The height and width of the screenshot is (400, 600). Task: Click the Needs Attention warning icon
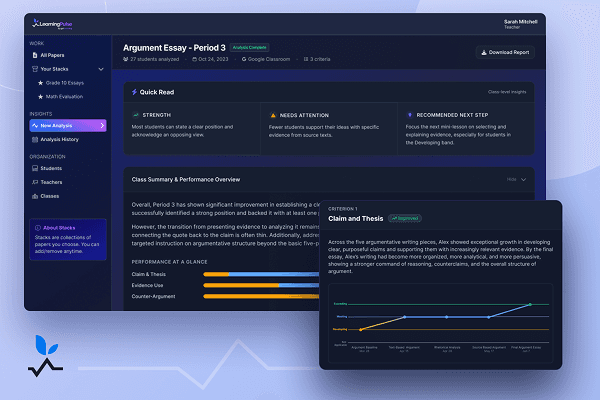click(x=273, y=115)
